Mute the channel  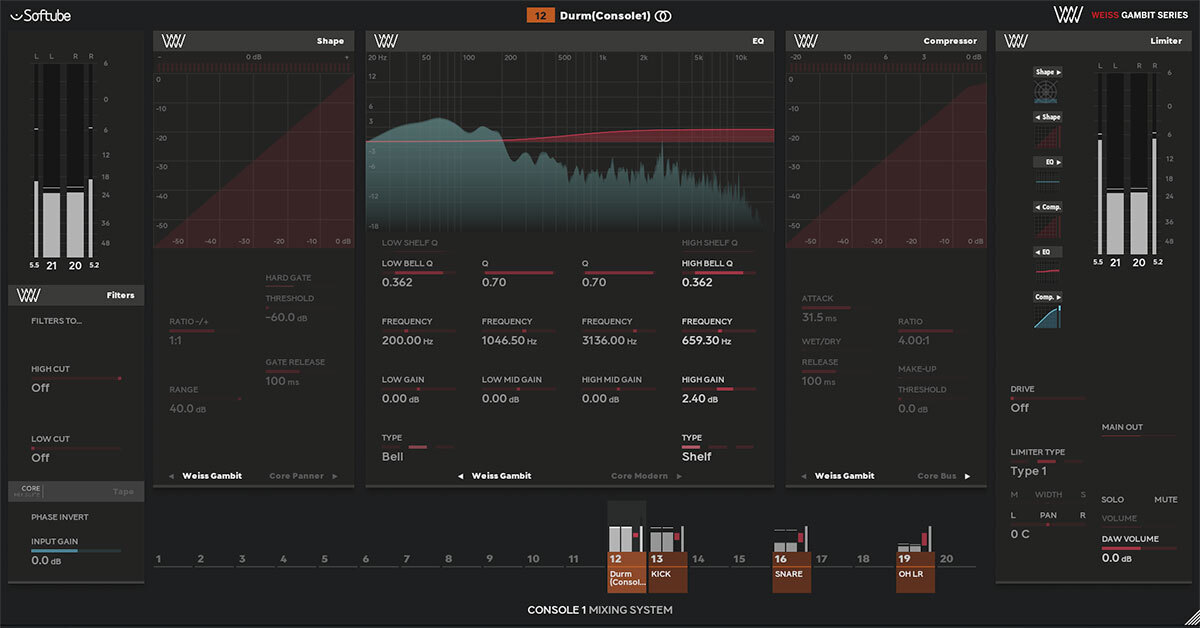pos(1166,498)
